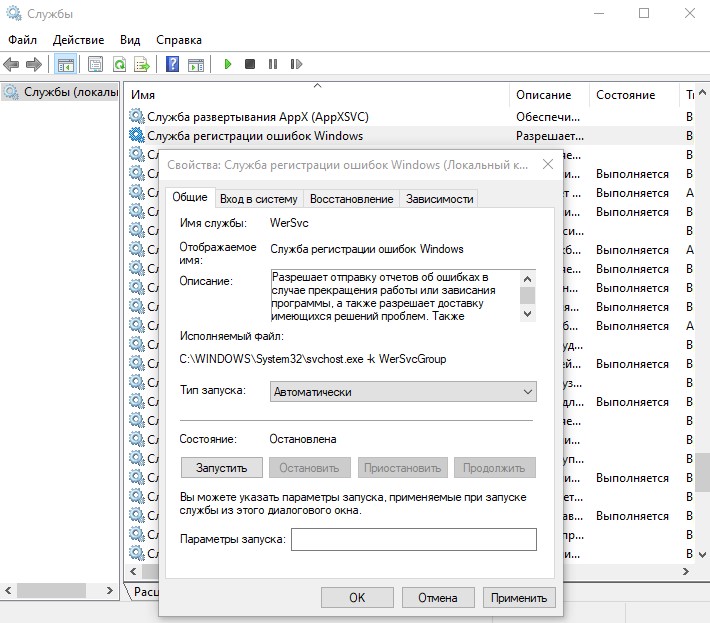The image size is (710, 623).
Task: Minimize the Службы window
Action: [599, 14]
